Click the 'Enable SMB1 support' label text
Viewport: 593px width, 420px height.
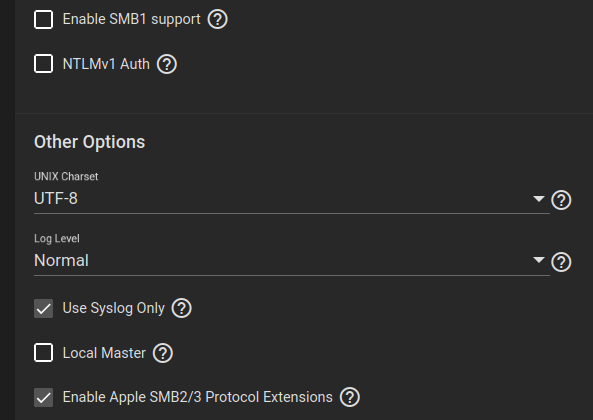pos(131,19)
